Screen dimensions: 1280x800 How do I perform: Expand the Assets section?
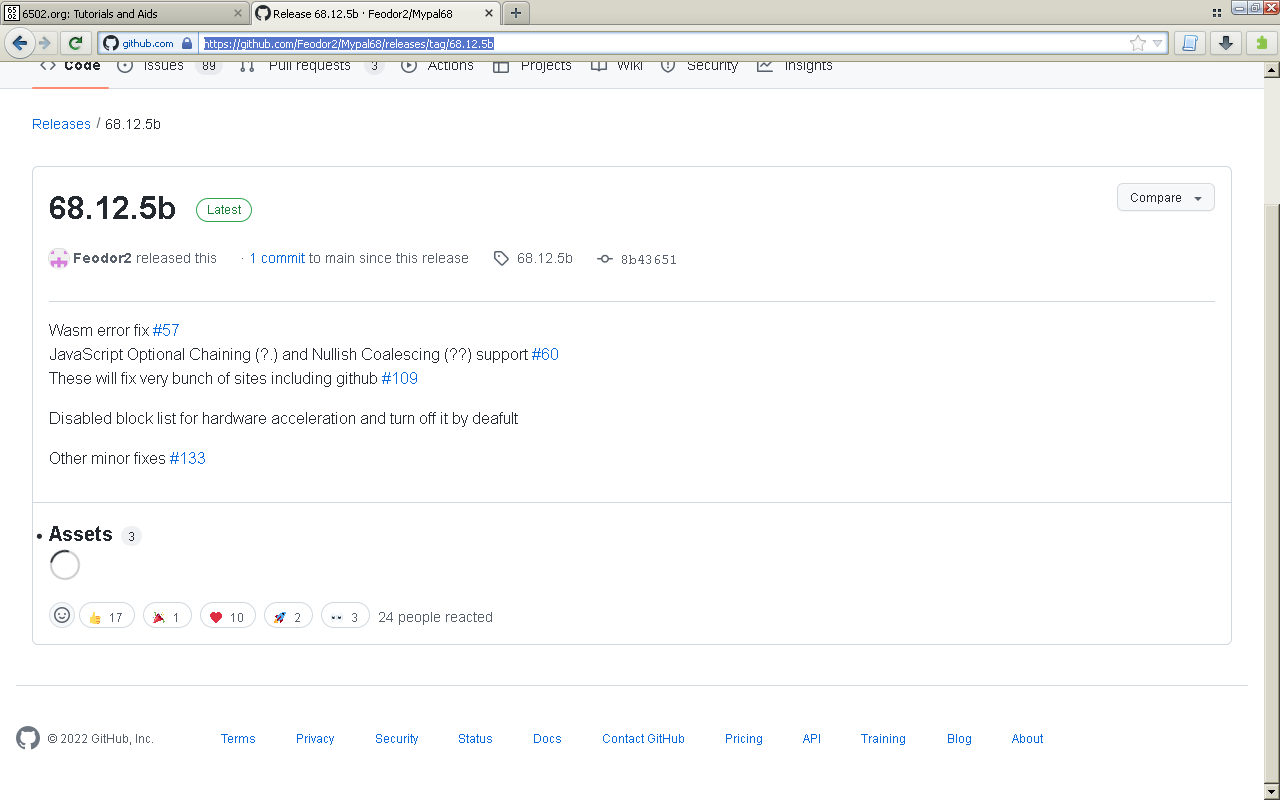point(81,534)
